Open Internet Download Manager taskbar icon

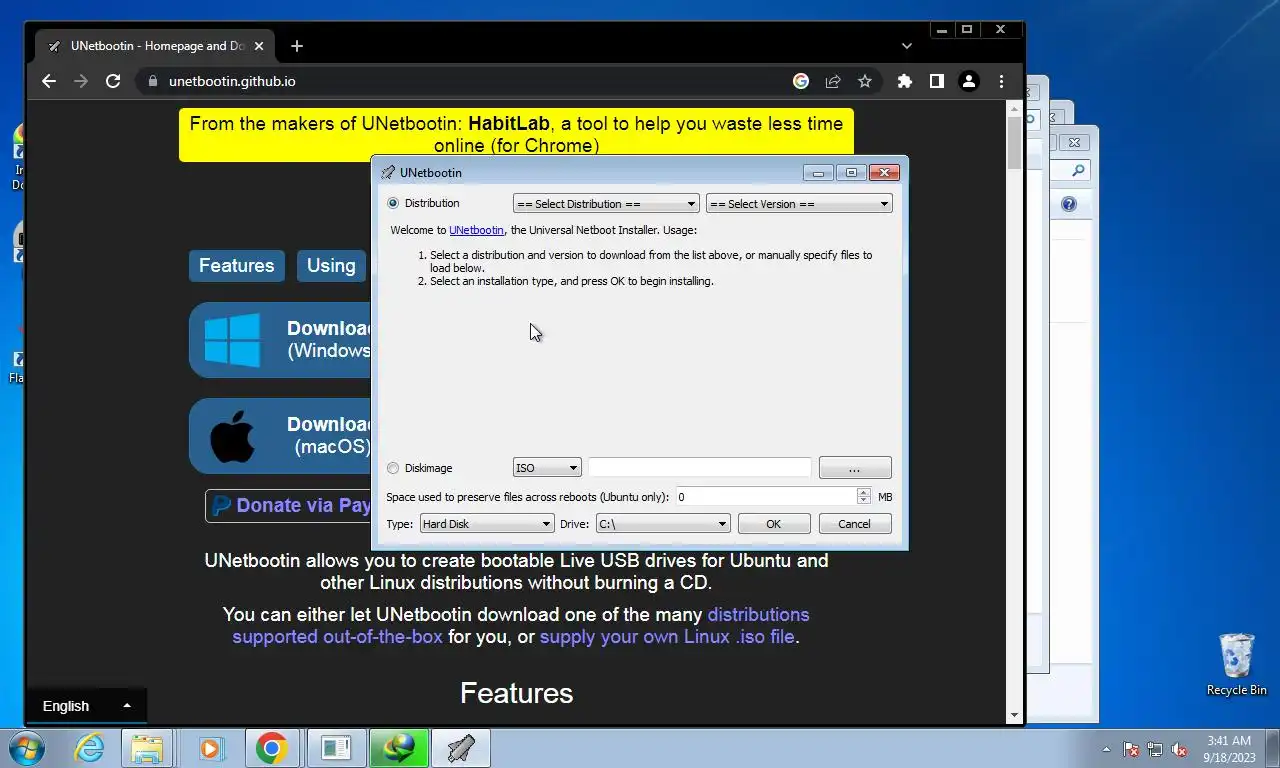click(398, 748)
